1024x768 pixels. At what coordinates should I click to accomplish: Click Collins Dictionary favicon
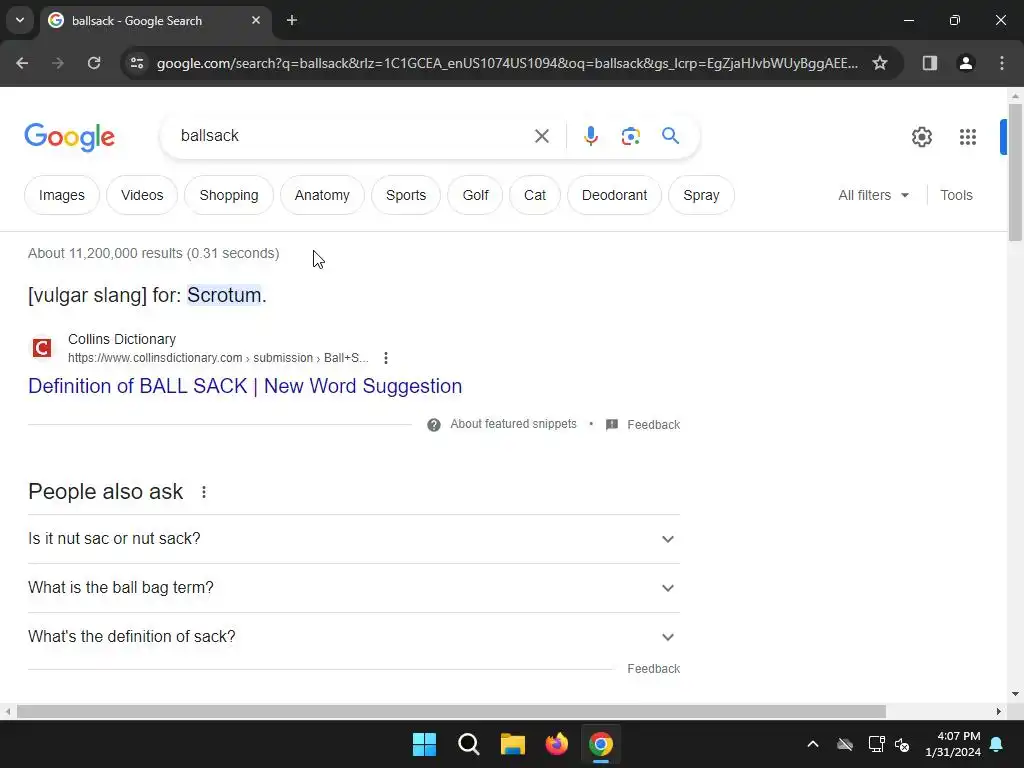[x=42, y=348]
